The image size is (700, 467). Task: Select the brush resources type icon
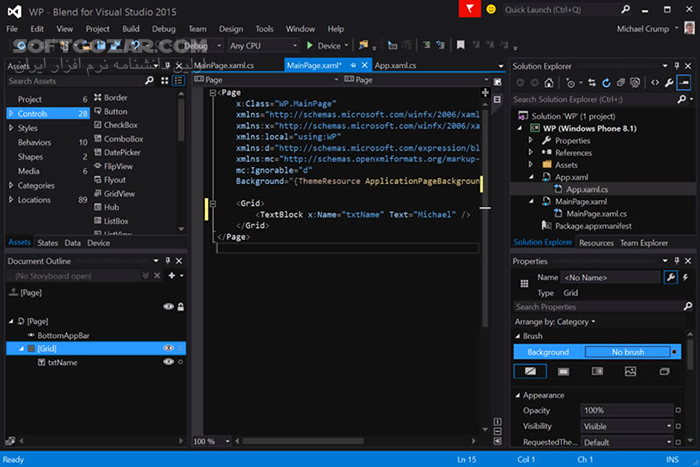pyautogui.click(x=664, y=371)
